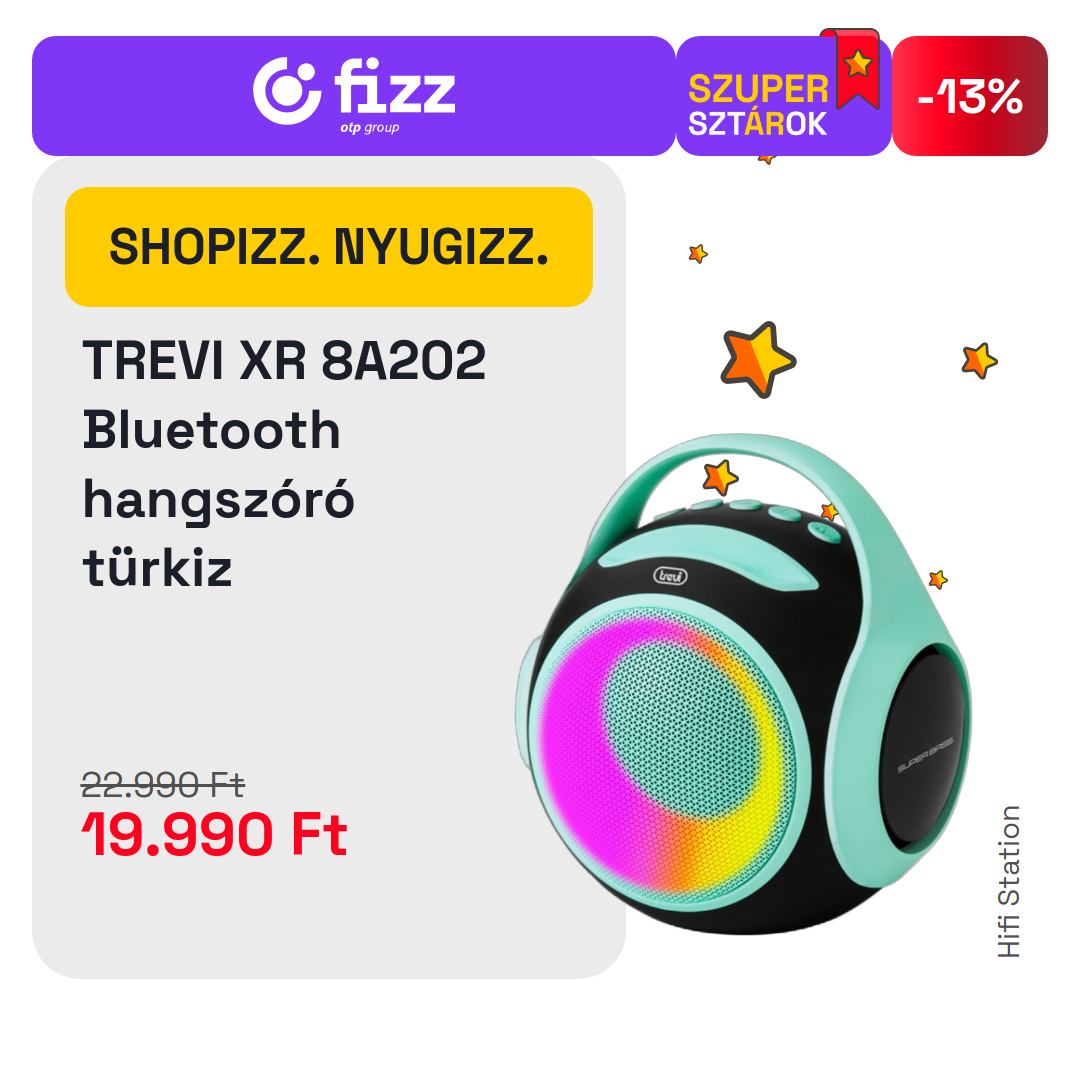The image size is (1080, 1080).
Task: Click the small star near the yellow banner
Action: click(698, 253)
